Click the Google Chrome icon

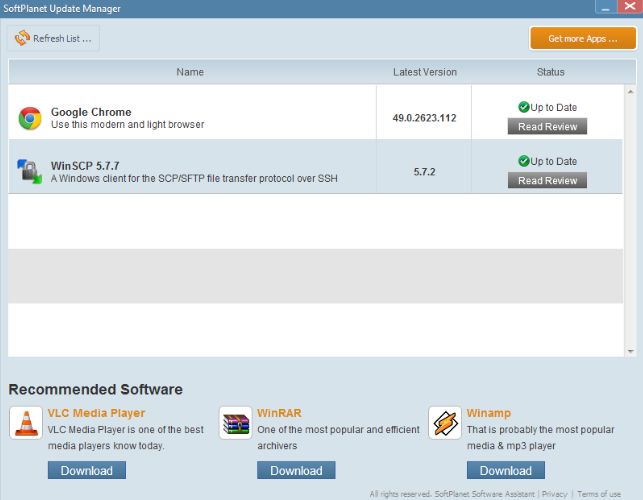click(x=30, y=118)
